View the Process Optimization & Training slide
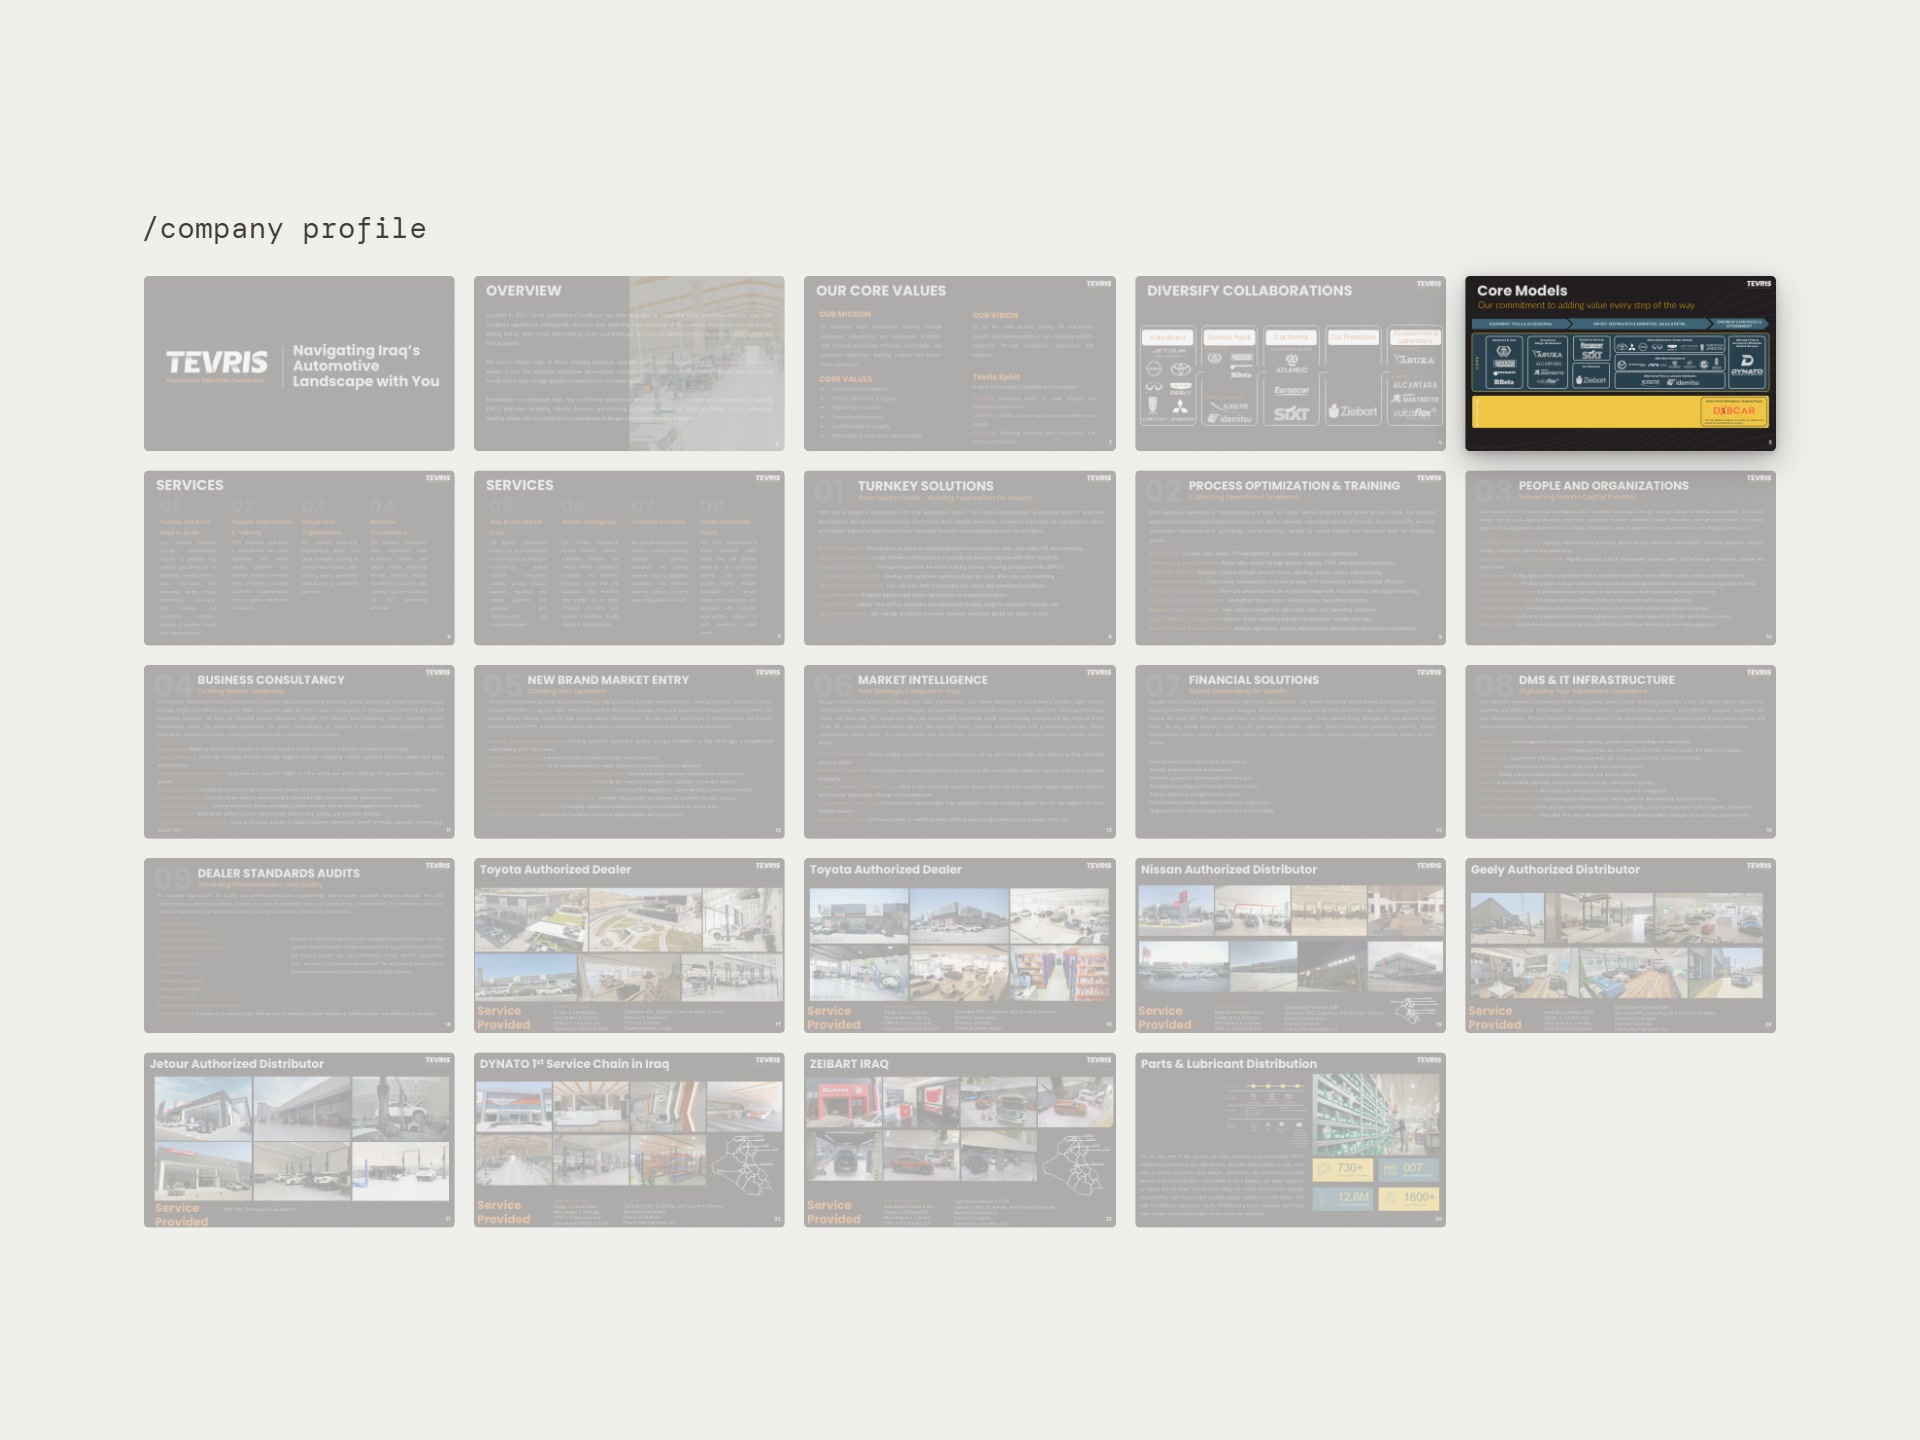1920x1440 pixels. click(x=1290, y=558)
